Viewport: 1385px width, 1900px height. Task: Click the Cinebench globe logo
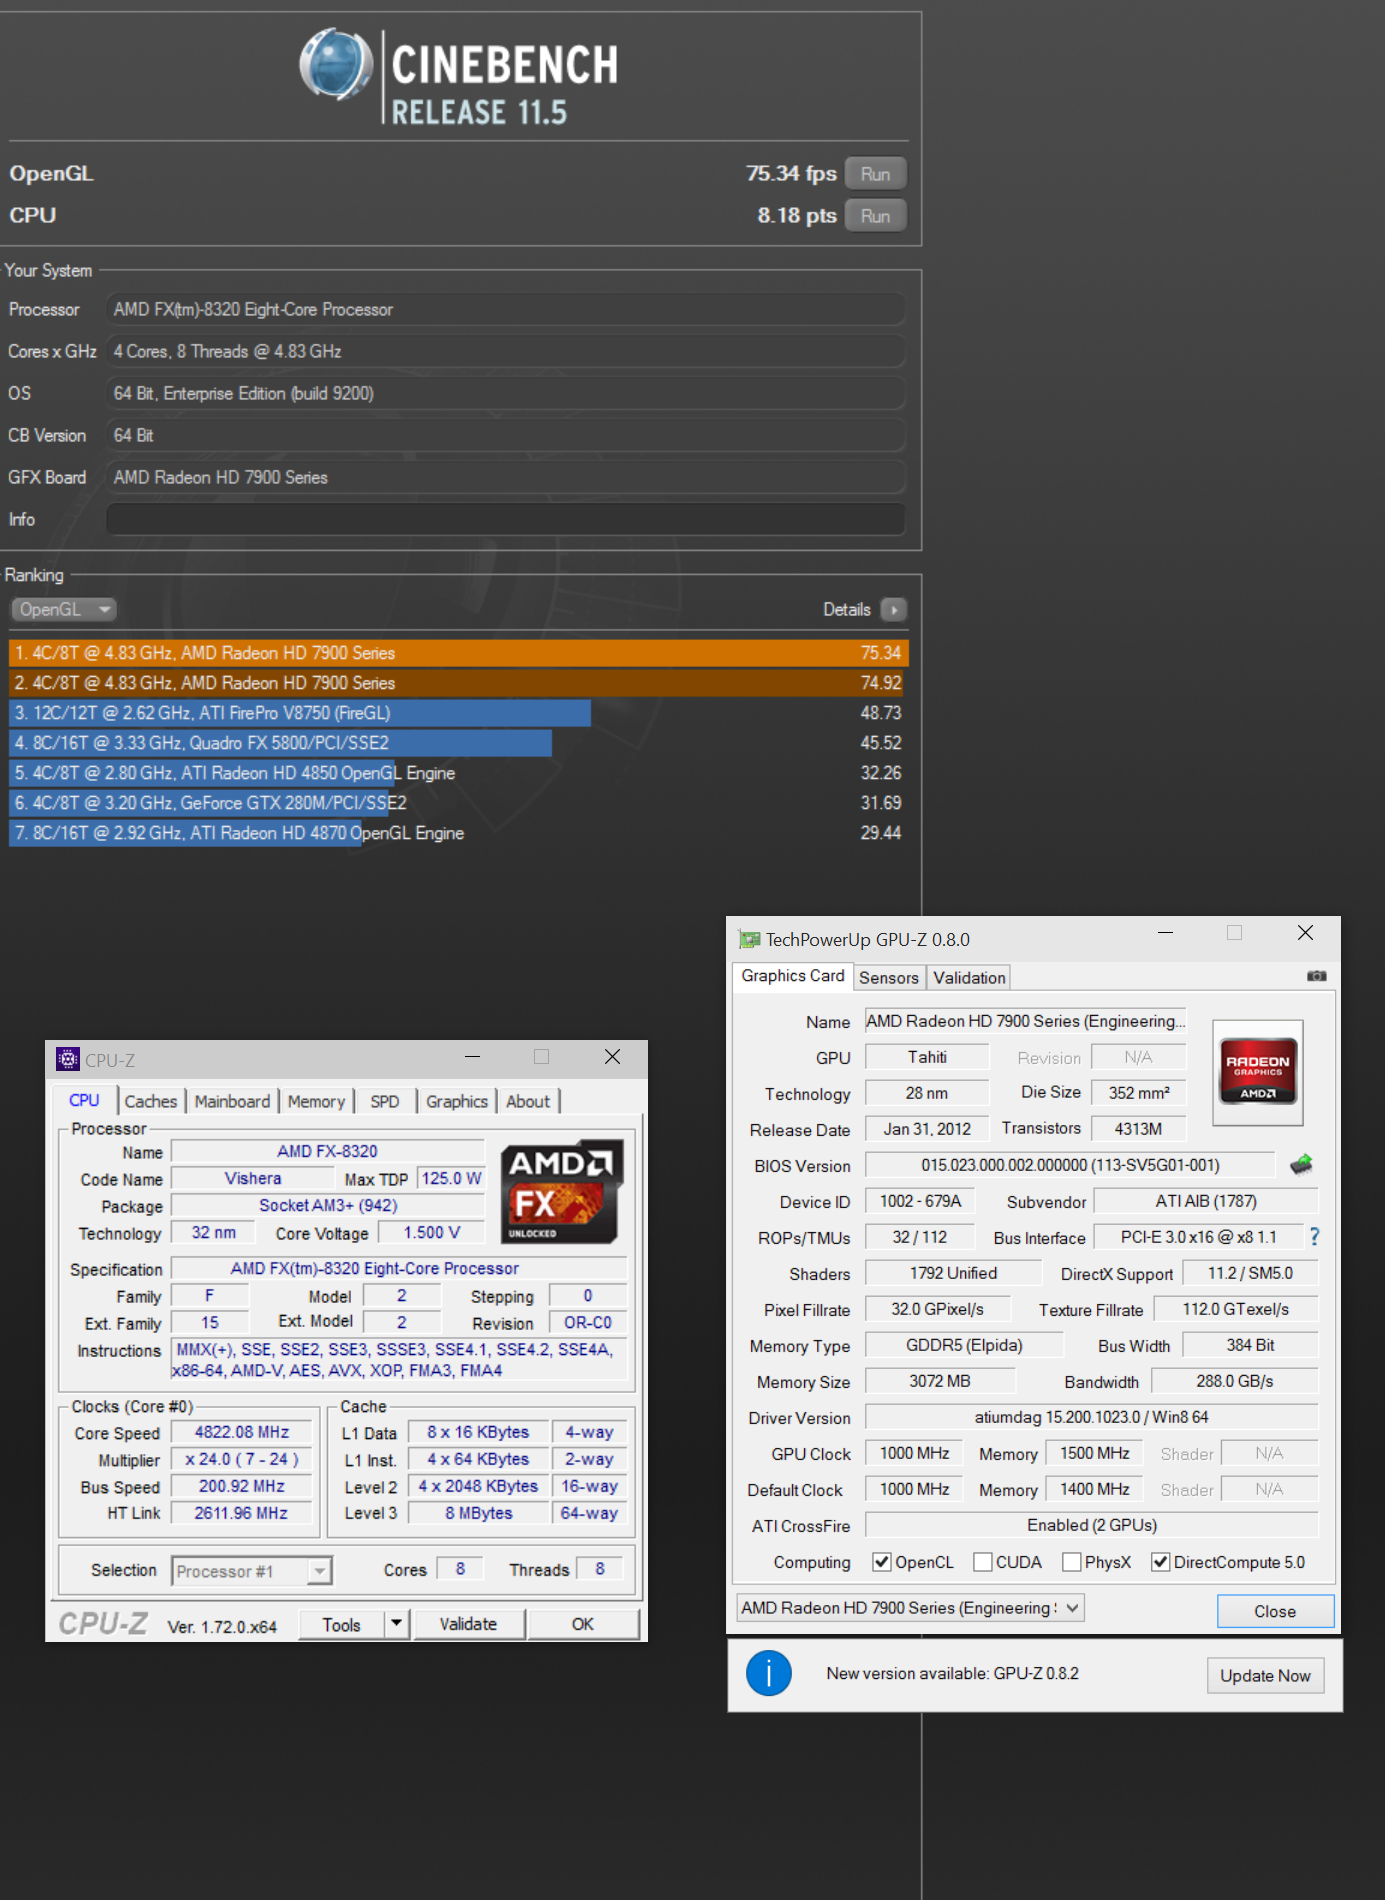coord(336,65)
